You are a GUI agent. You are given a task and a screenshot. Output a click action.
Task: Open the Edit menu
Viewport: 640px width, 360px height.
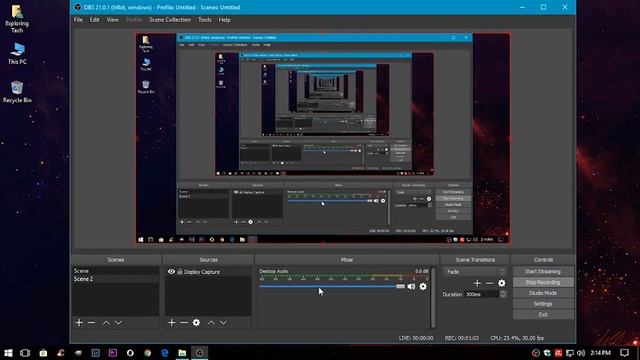[95, 20]
